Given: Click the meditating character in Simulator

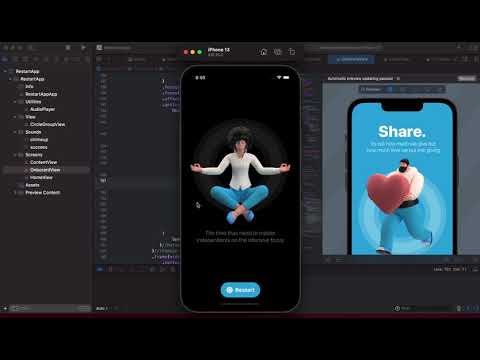Looking at the screenshot, I should tap(240, 175).
